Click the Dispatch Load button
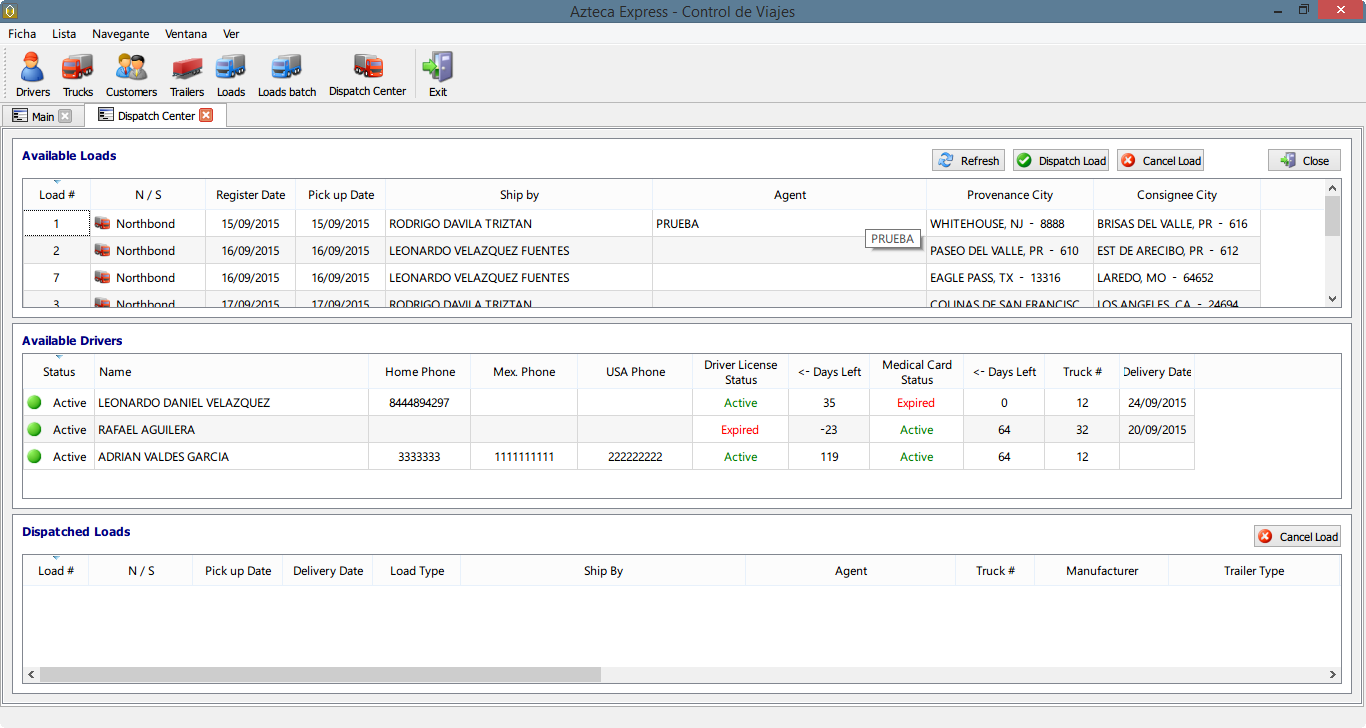The image size is (1366, 728). click(x=1060, y=161)
